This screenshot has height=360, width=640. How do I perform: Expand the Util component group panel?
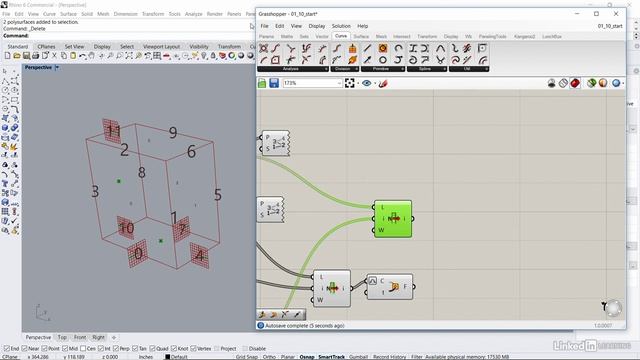point(469,69)
